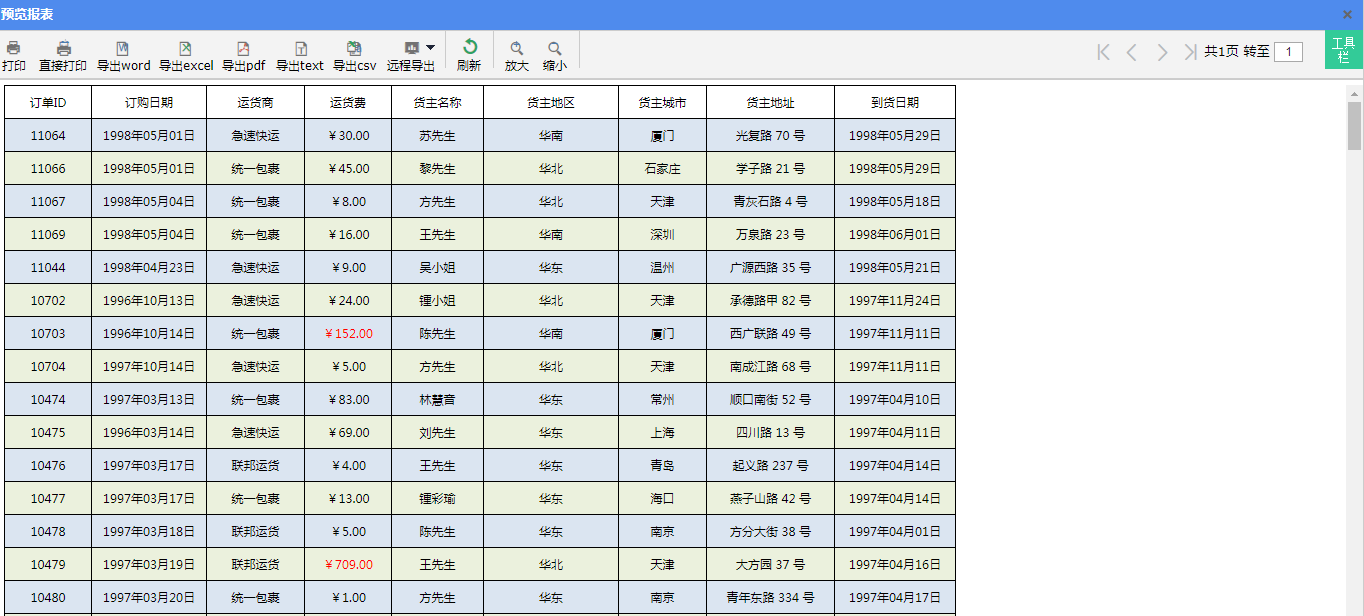Image resolution: width=1364 pixels, height=616 pixels.
Task: Click the Print (打印) icon
Action: pyautogui.click(x=14, y=49)
